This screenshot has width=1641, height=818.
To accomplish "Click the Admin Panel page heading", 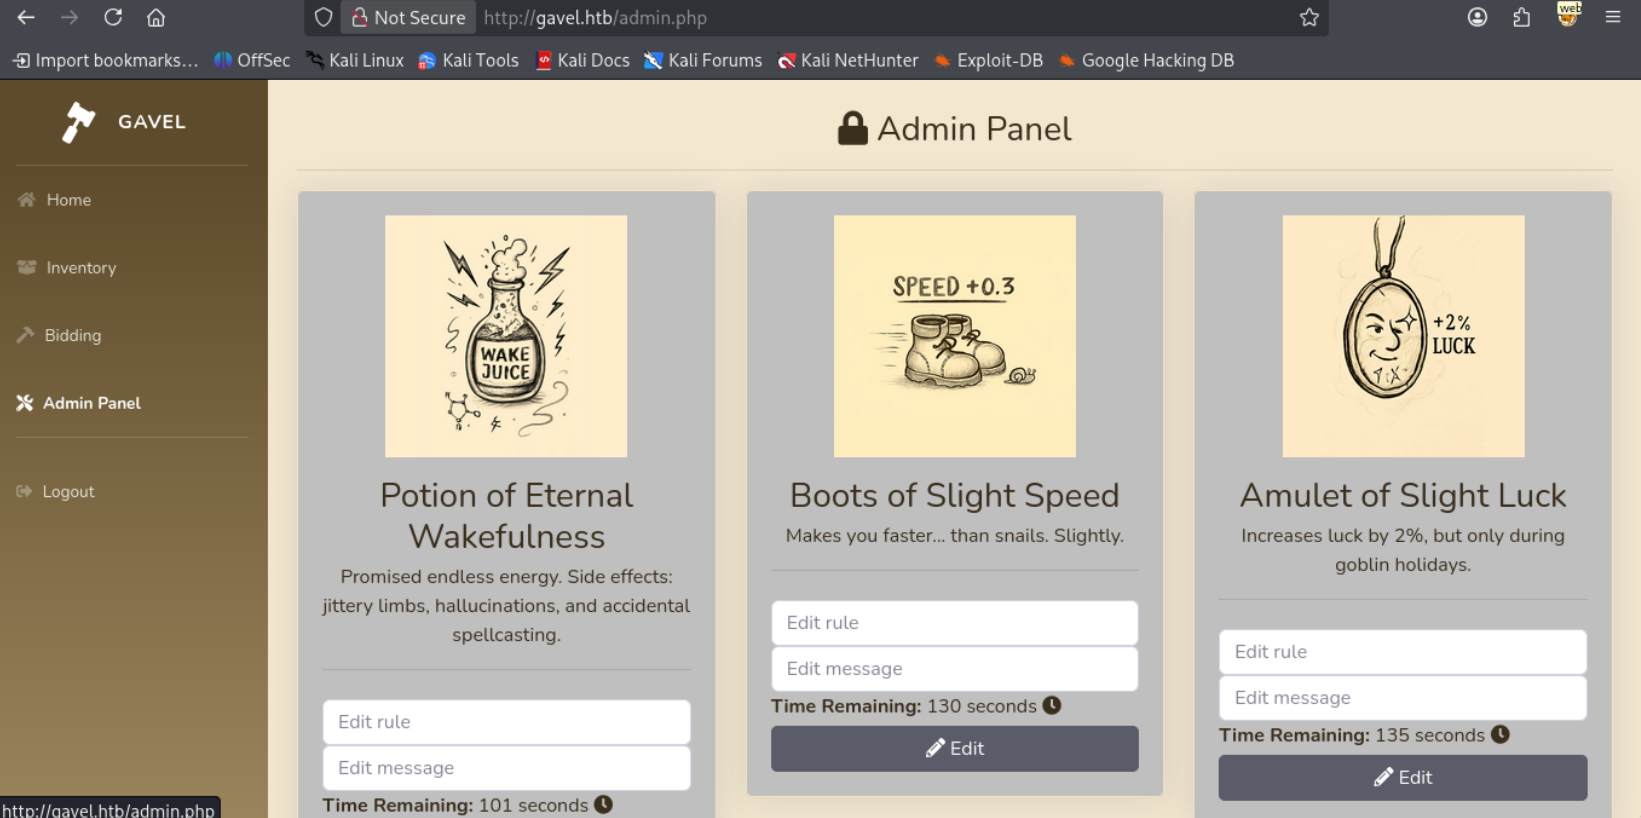I will [974, 129].
